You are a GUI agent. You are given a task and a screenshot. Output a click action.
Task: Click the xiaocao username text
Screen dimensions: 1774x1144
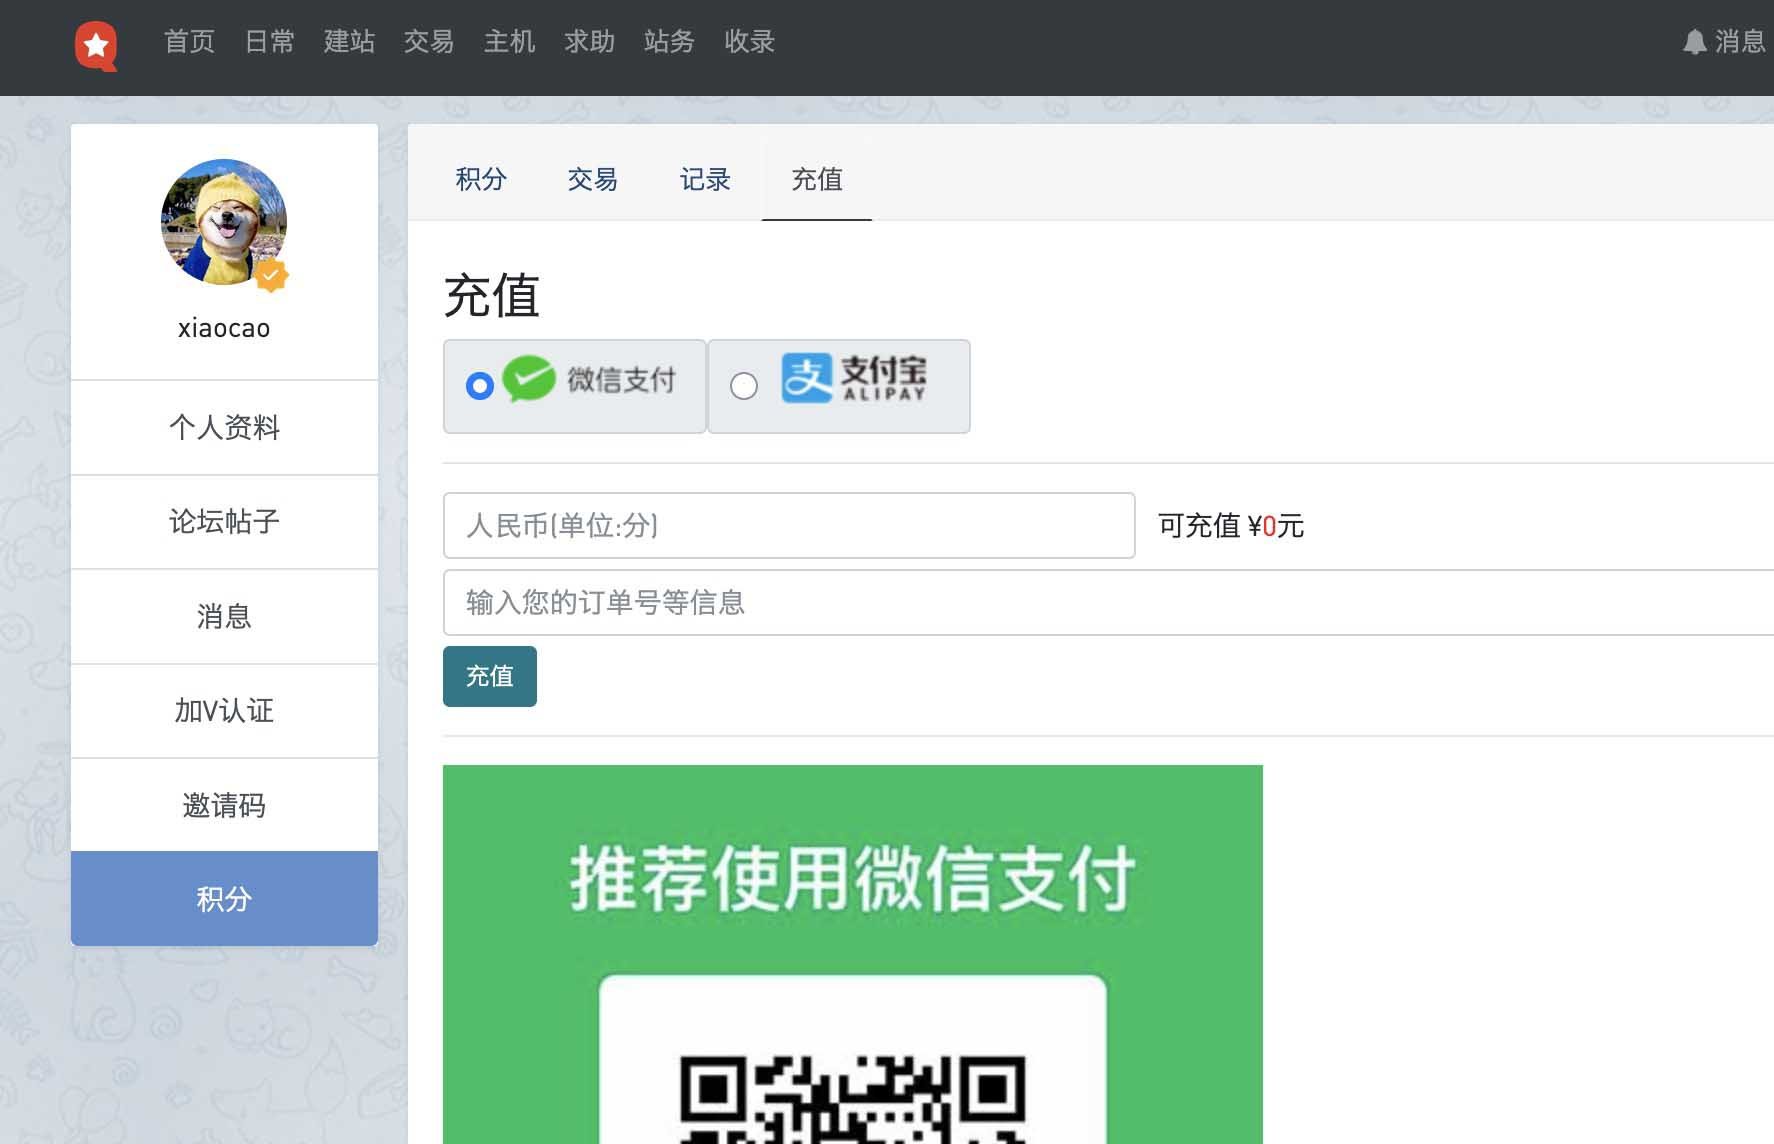[x=224, y=329]
